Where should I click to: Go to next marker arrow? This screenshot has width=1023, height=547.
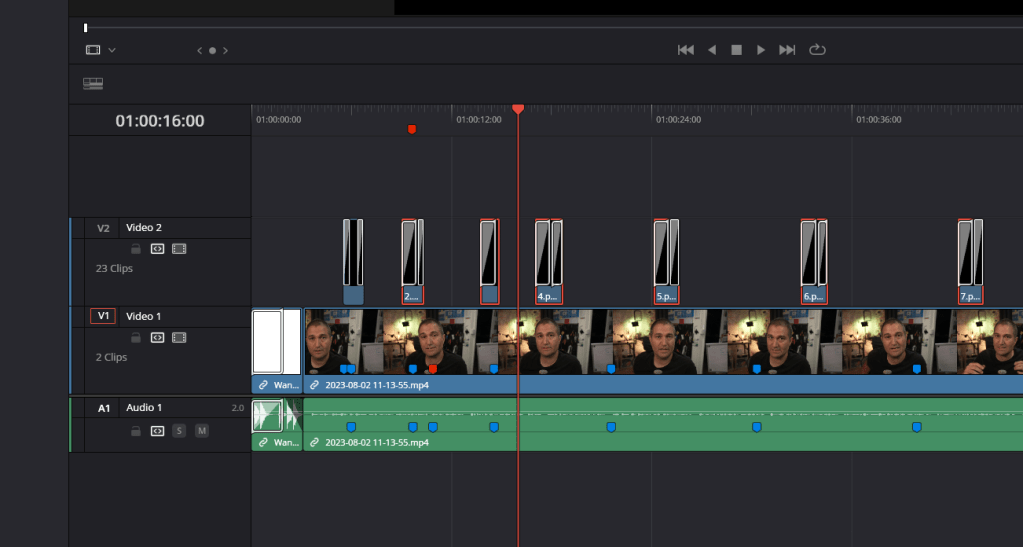click(225, 50)
